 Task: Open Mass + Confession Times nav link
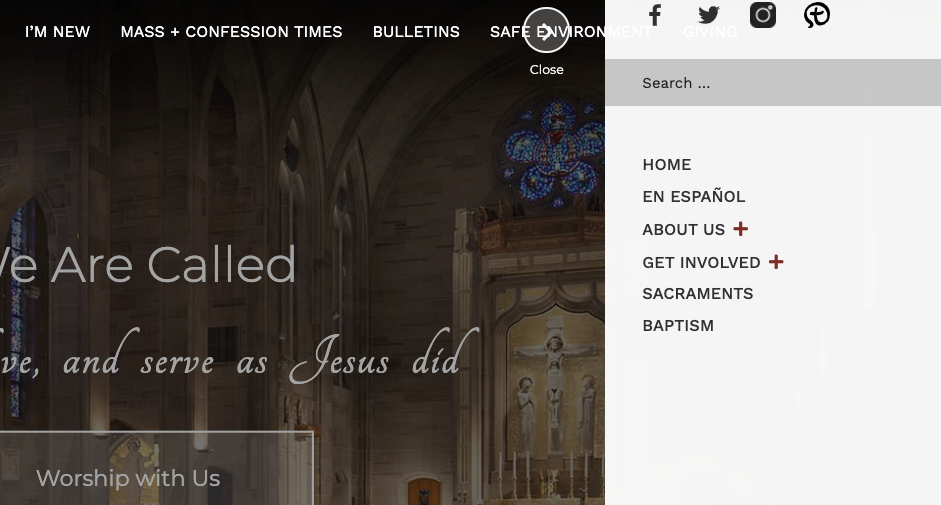[x=231, y=32]
